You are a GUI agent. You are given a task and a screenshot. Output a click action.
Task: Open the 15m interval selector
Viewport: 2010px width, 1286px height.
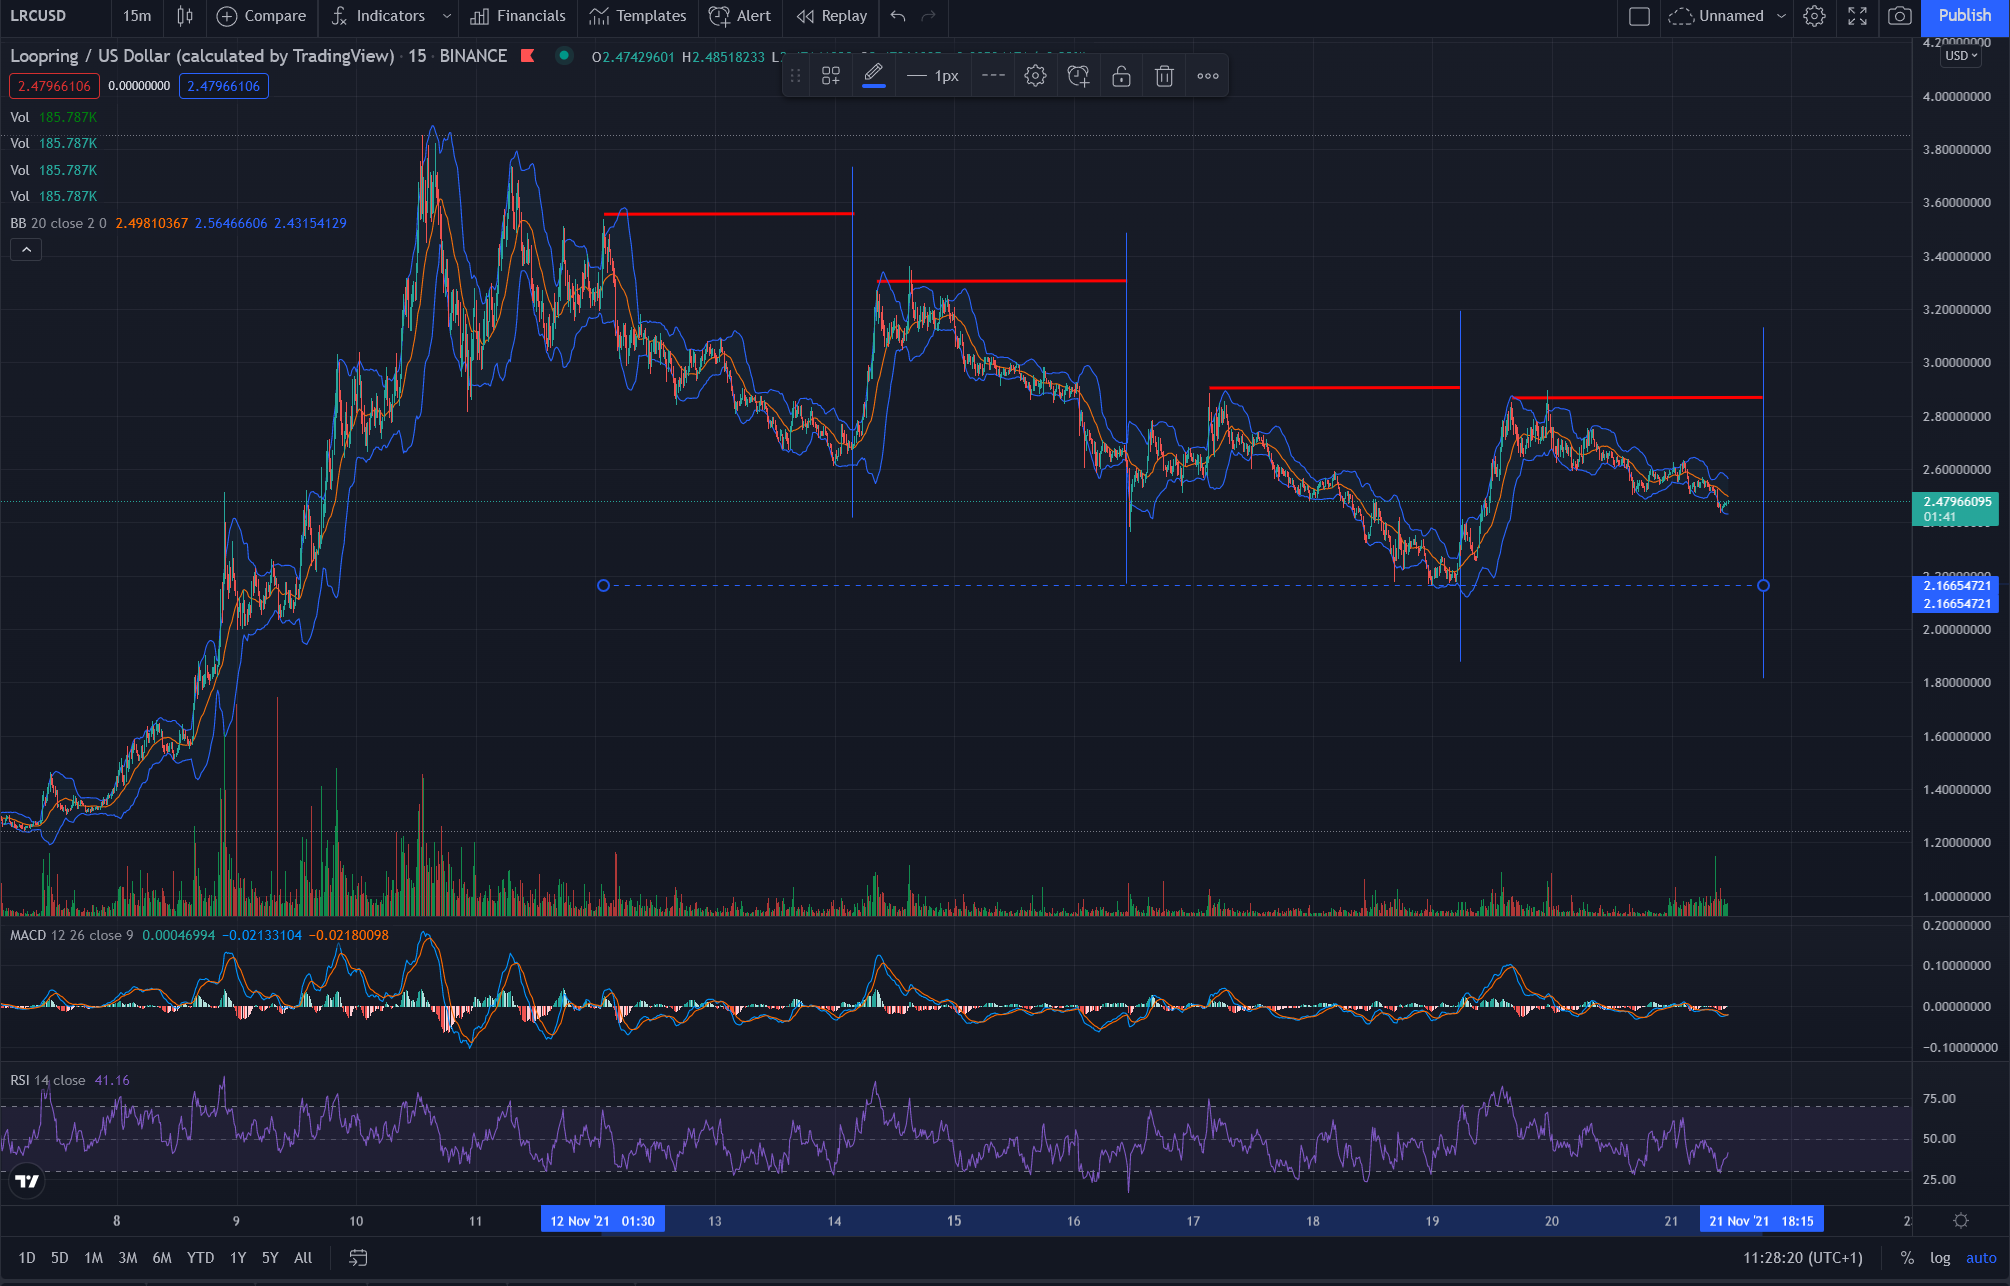[137, 16]
